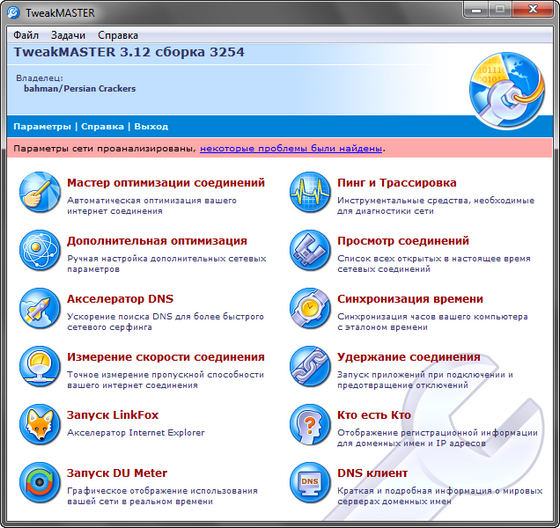Image resolution: width=560 pixels, height=528 pixels.
Task: Click 'bahman/Persian Crackers' owner name
Action: coord(80,89)
